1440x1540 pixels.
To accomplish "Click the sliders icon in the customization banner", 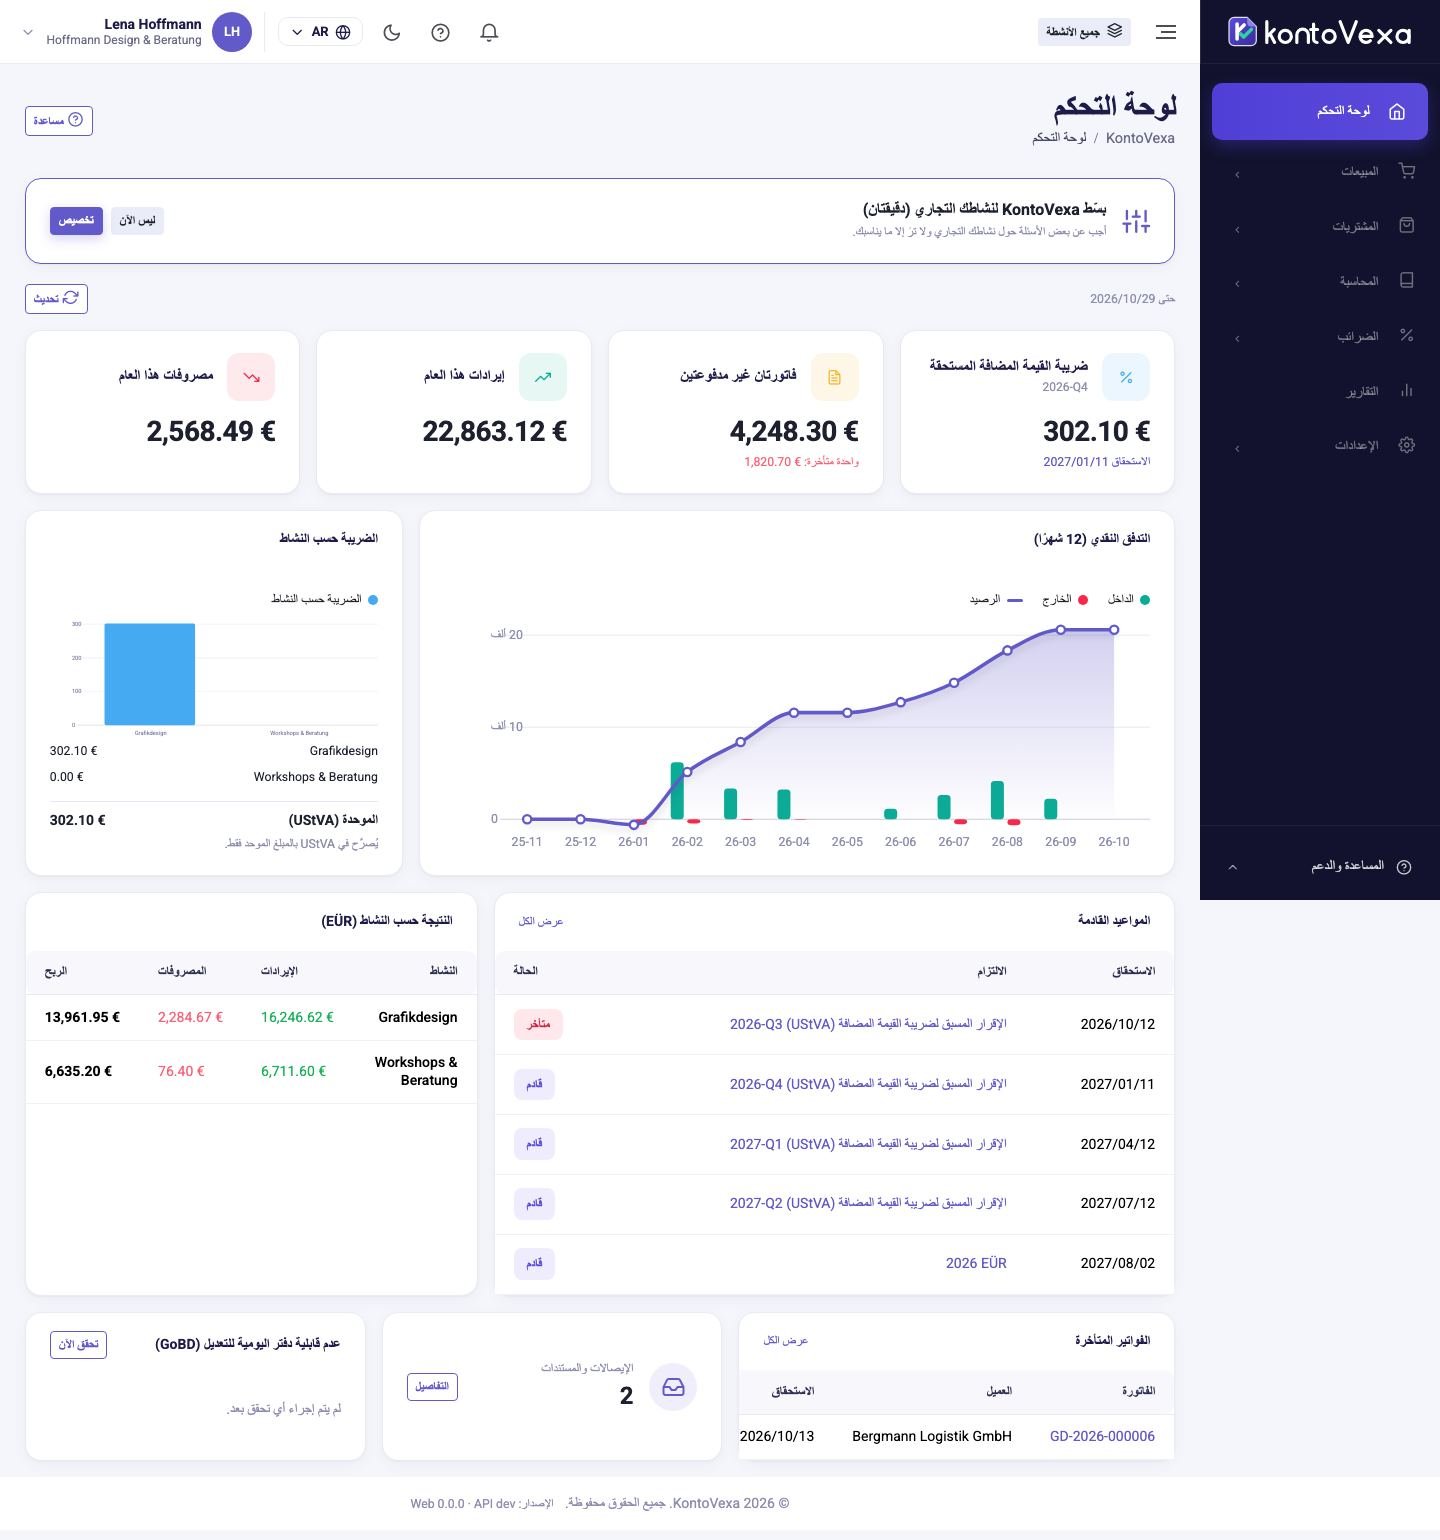I will click(x=1136, y=221).
